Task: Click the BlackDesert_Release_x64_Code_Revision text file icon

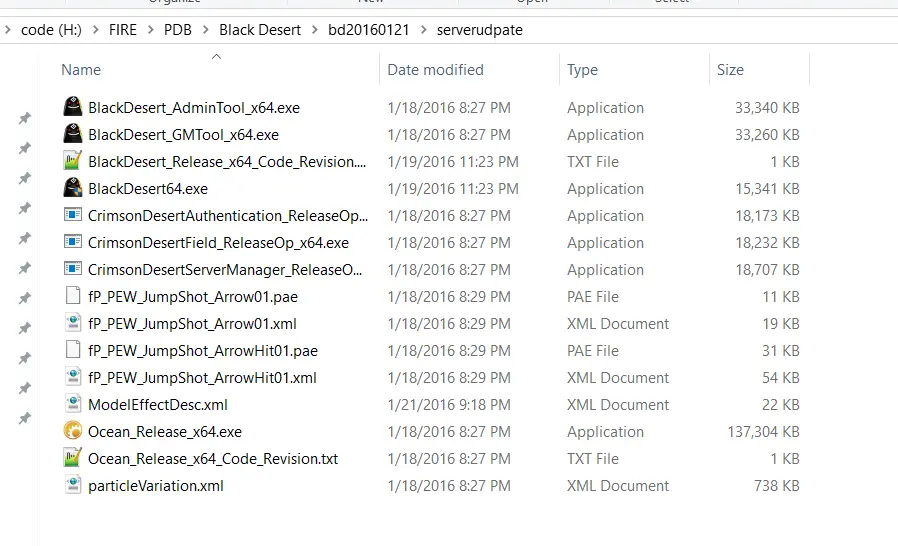Action: tap(73, 160)
